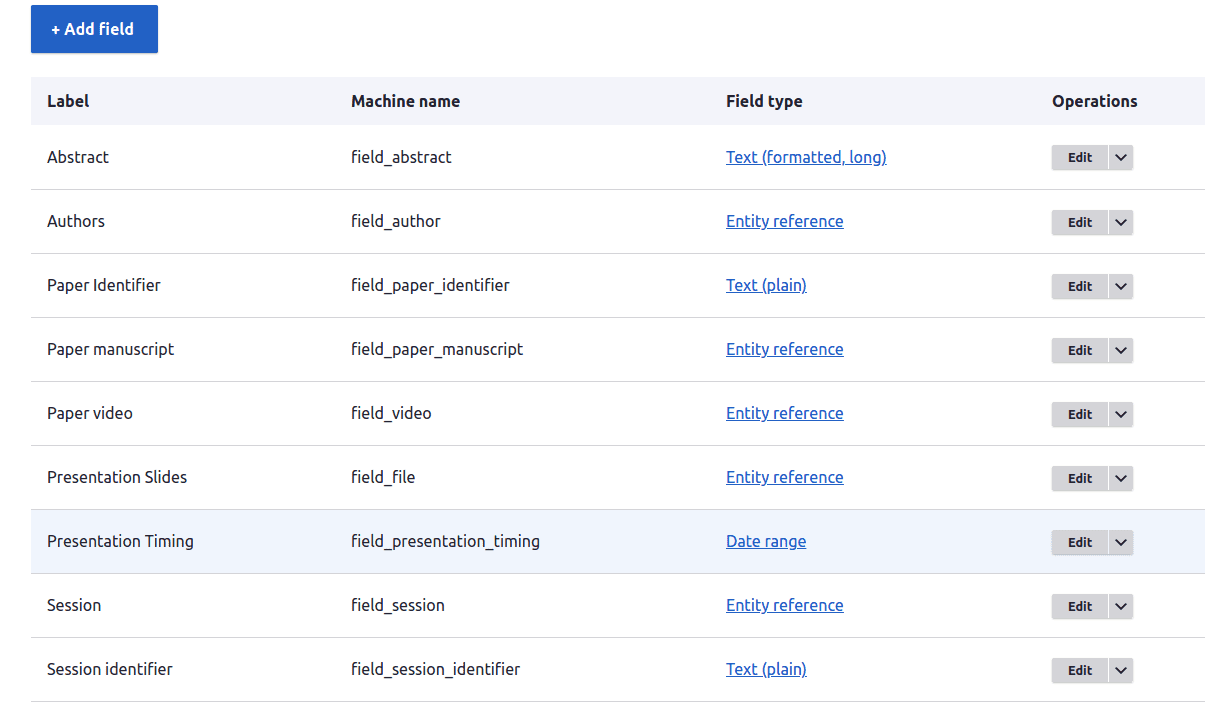1205x726 pixels.
Task: Edit the Paper Identifier field
Action: pos(1080,286)
